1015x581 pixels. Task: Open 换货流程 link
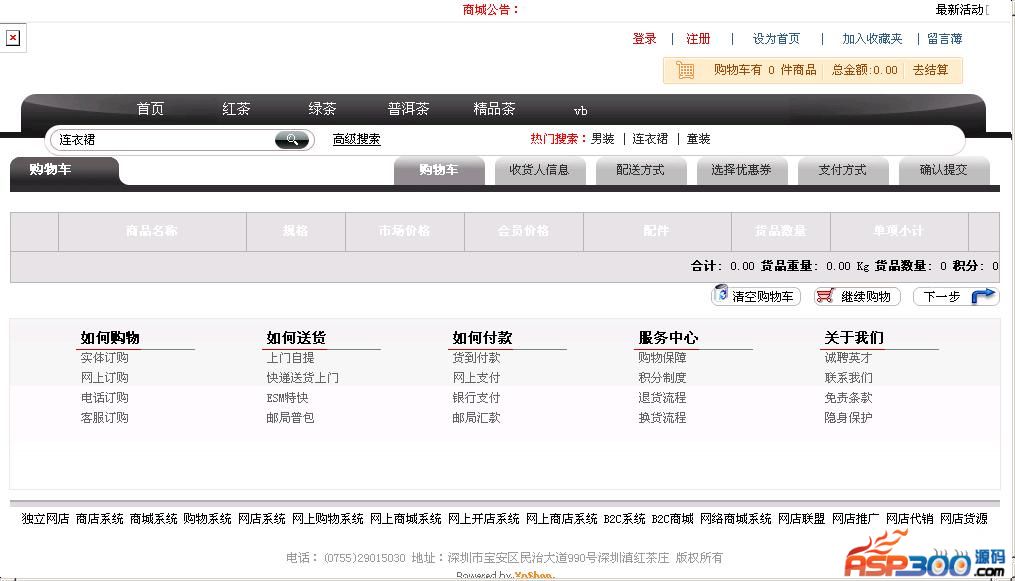tap(662, 418)
